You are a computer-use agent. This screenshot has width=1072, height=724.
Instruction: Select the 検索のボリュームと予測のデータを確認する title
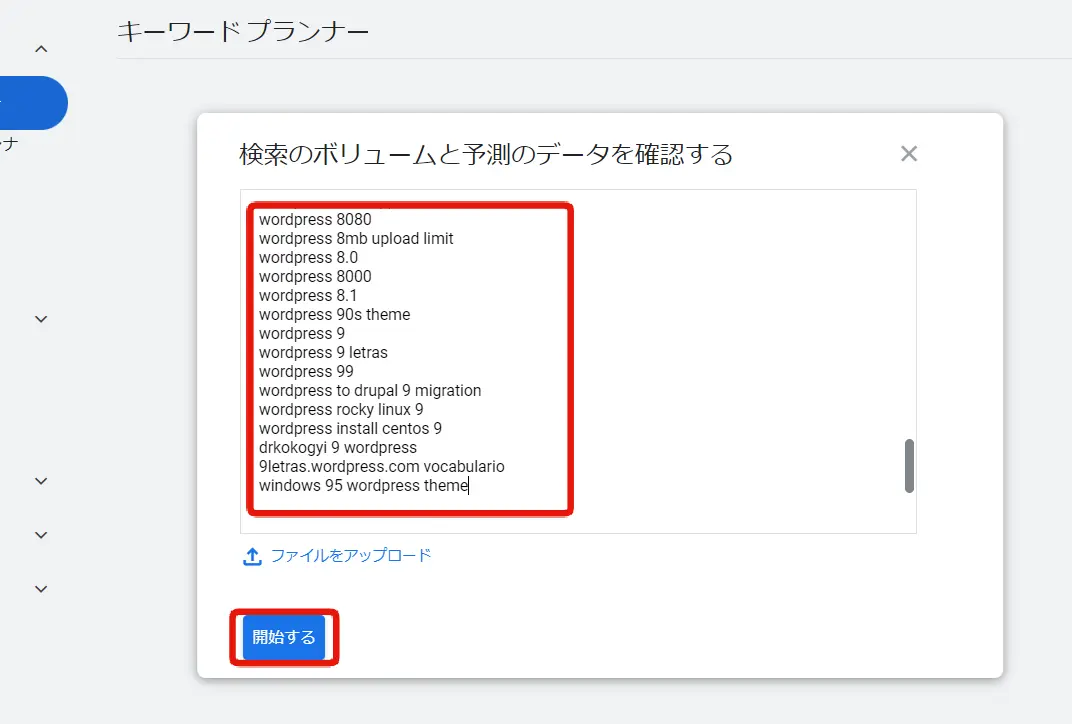(485, 154)
